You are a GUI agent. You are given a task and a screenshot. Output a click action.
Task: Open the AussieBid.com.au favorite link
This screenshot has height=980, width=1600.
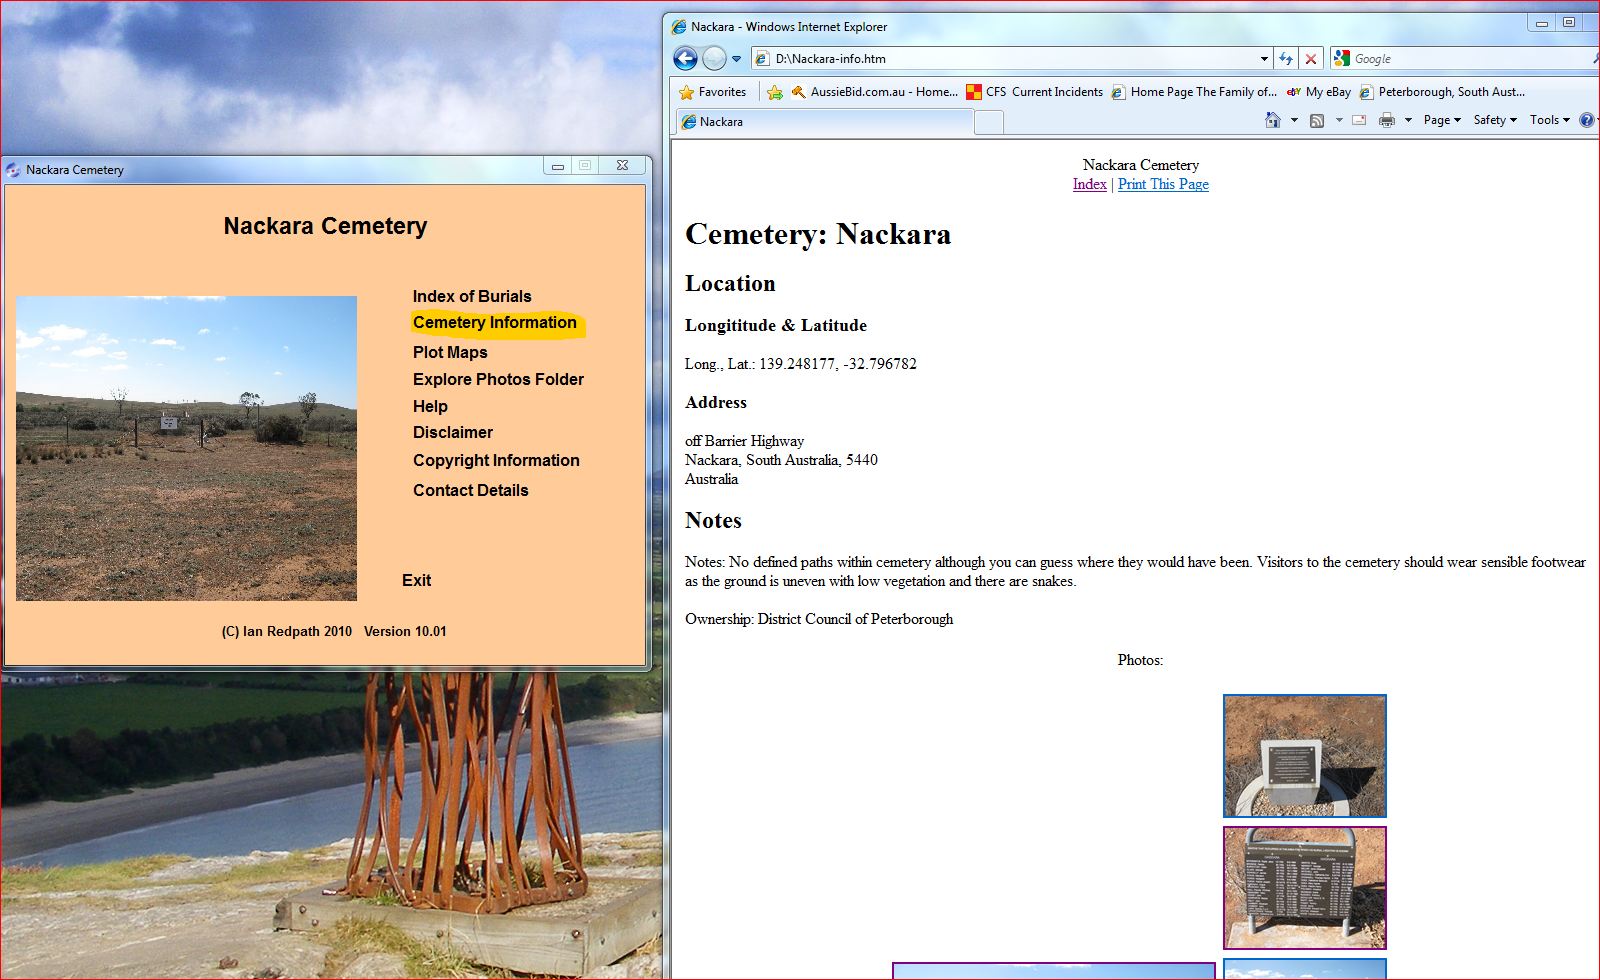tap(874, 92)
